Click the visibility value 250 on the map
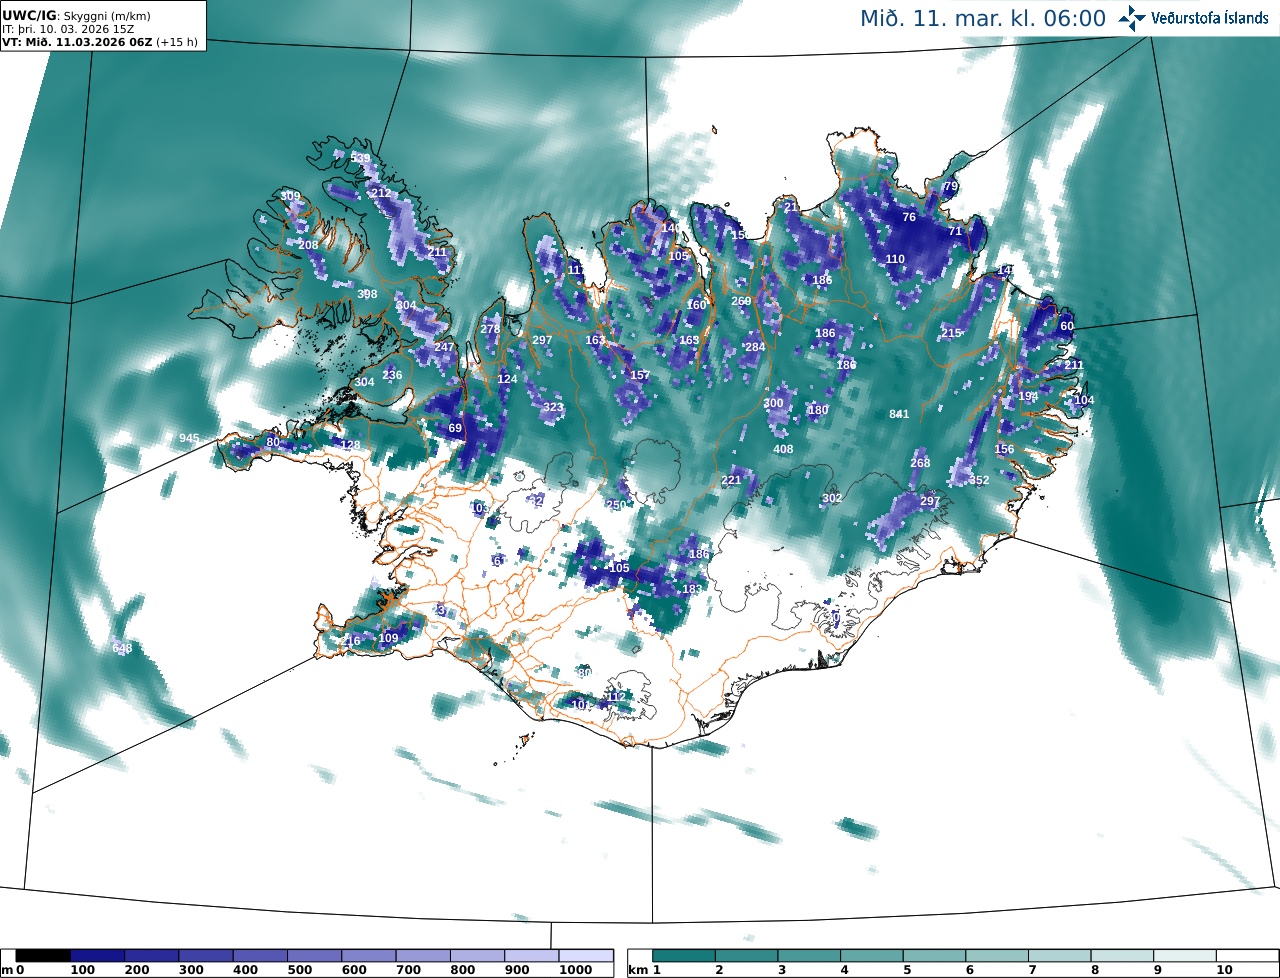 [x=616, y=505]
